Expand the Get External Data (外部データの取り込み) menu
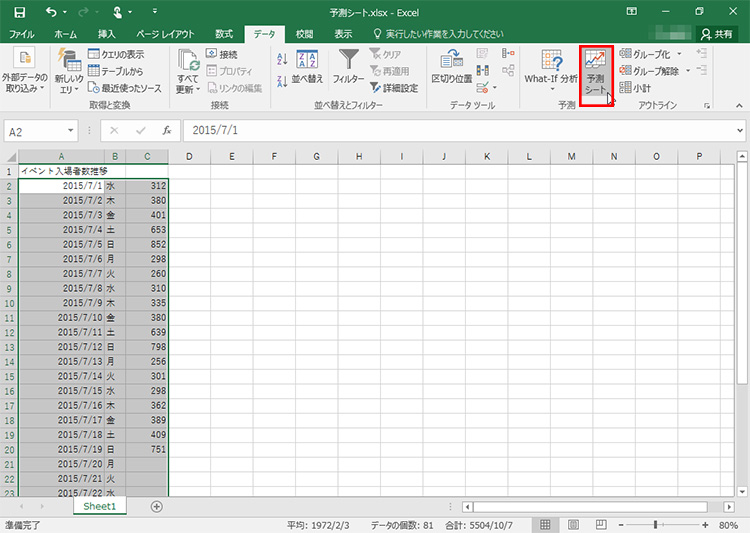Image resolution: width=750 pixels, height=533 pixels. 23,70
